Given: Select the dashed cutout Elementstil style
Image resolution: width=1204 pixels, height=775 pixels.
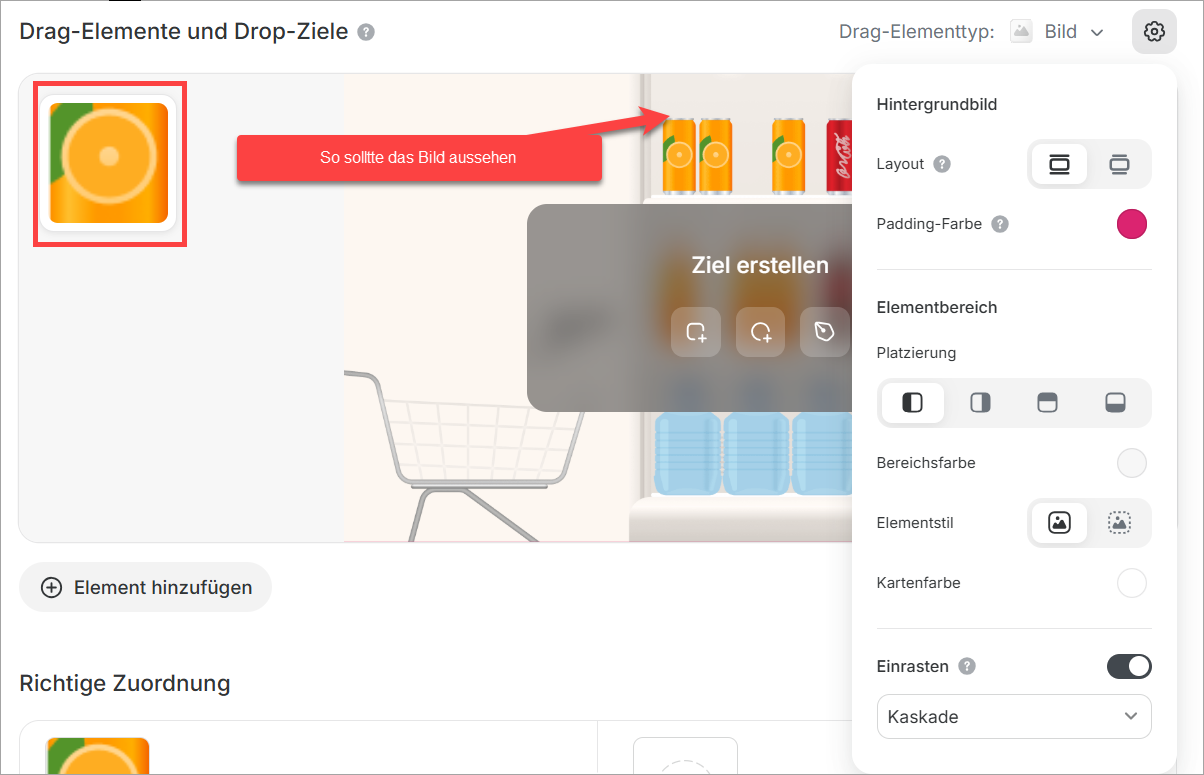Looking at the screenshot, I should coord(1119,522).
